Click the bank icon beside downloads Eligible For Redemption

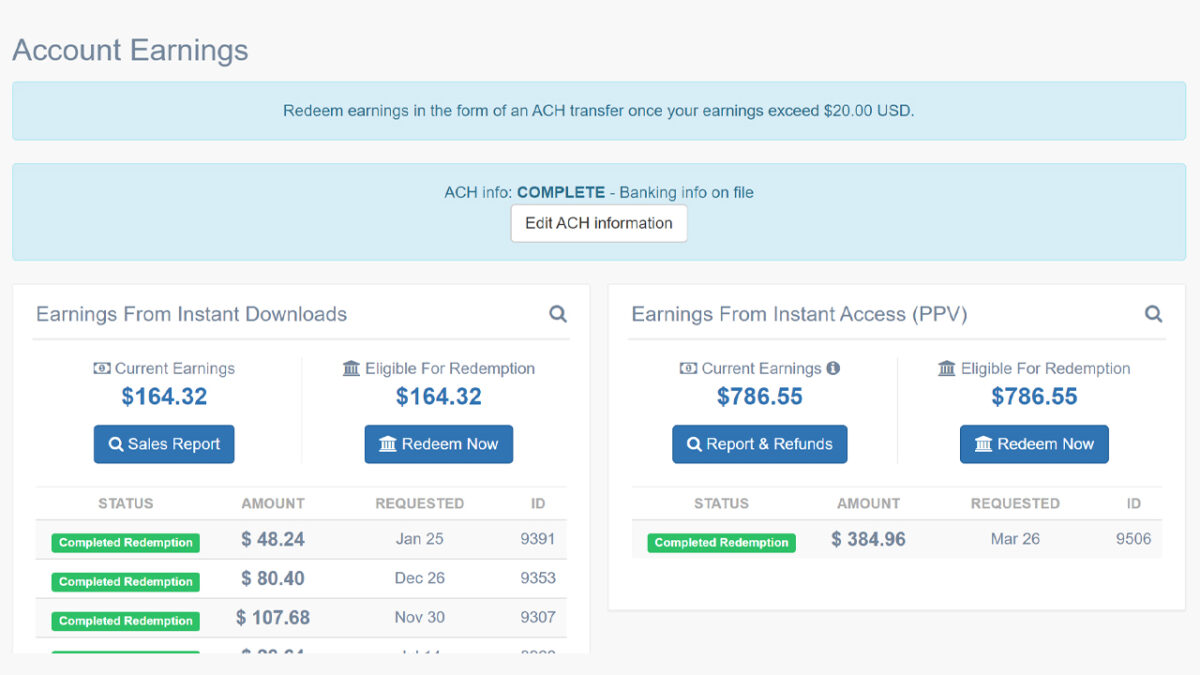point(351,368)
